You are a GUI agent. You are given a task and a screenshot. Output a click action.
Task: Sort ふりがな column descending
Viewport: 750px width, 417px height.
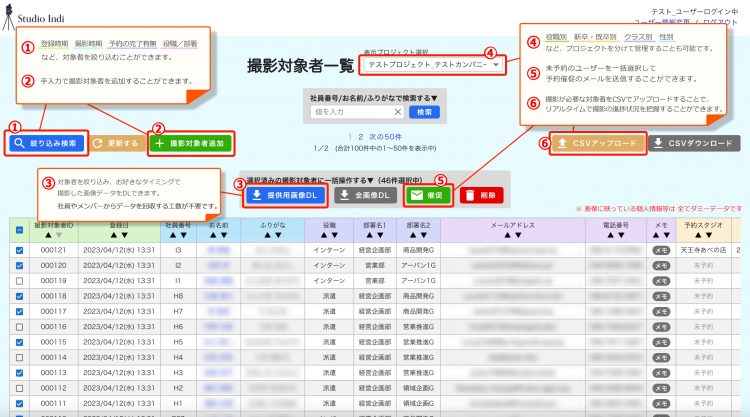(x=278, y=235)
